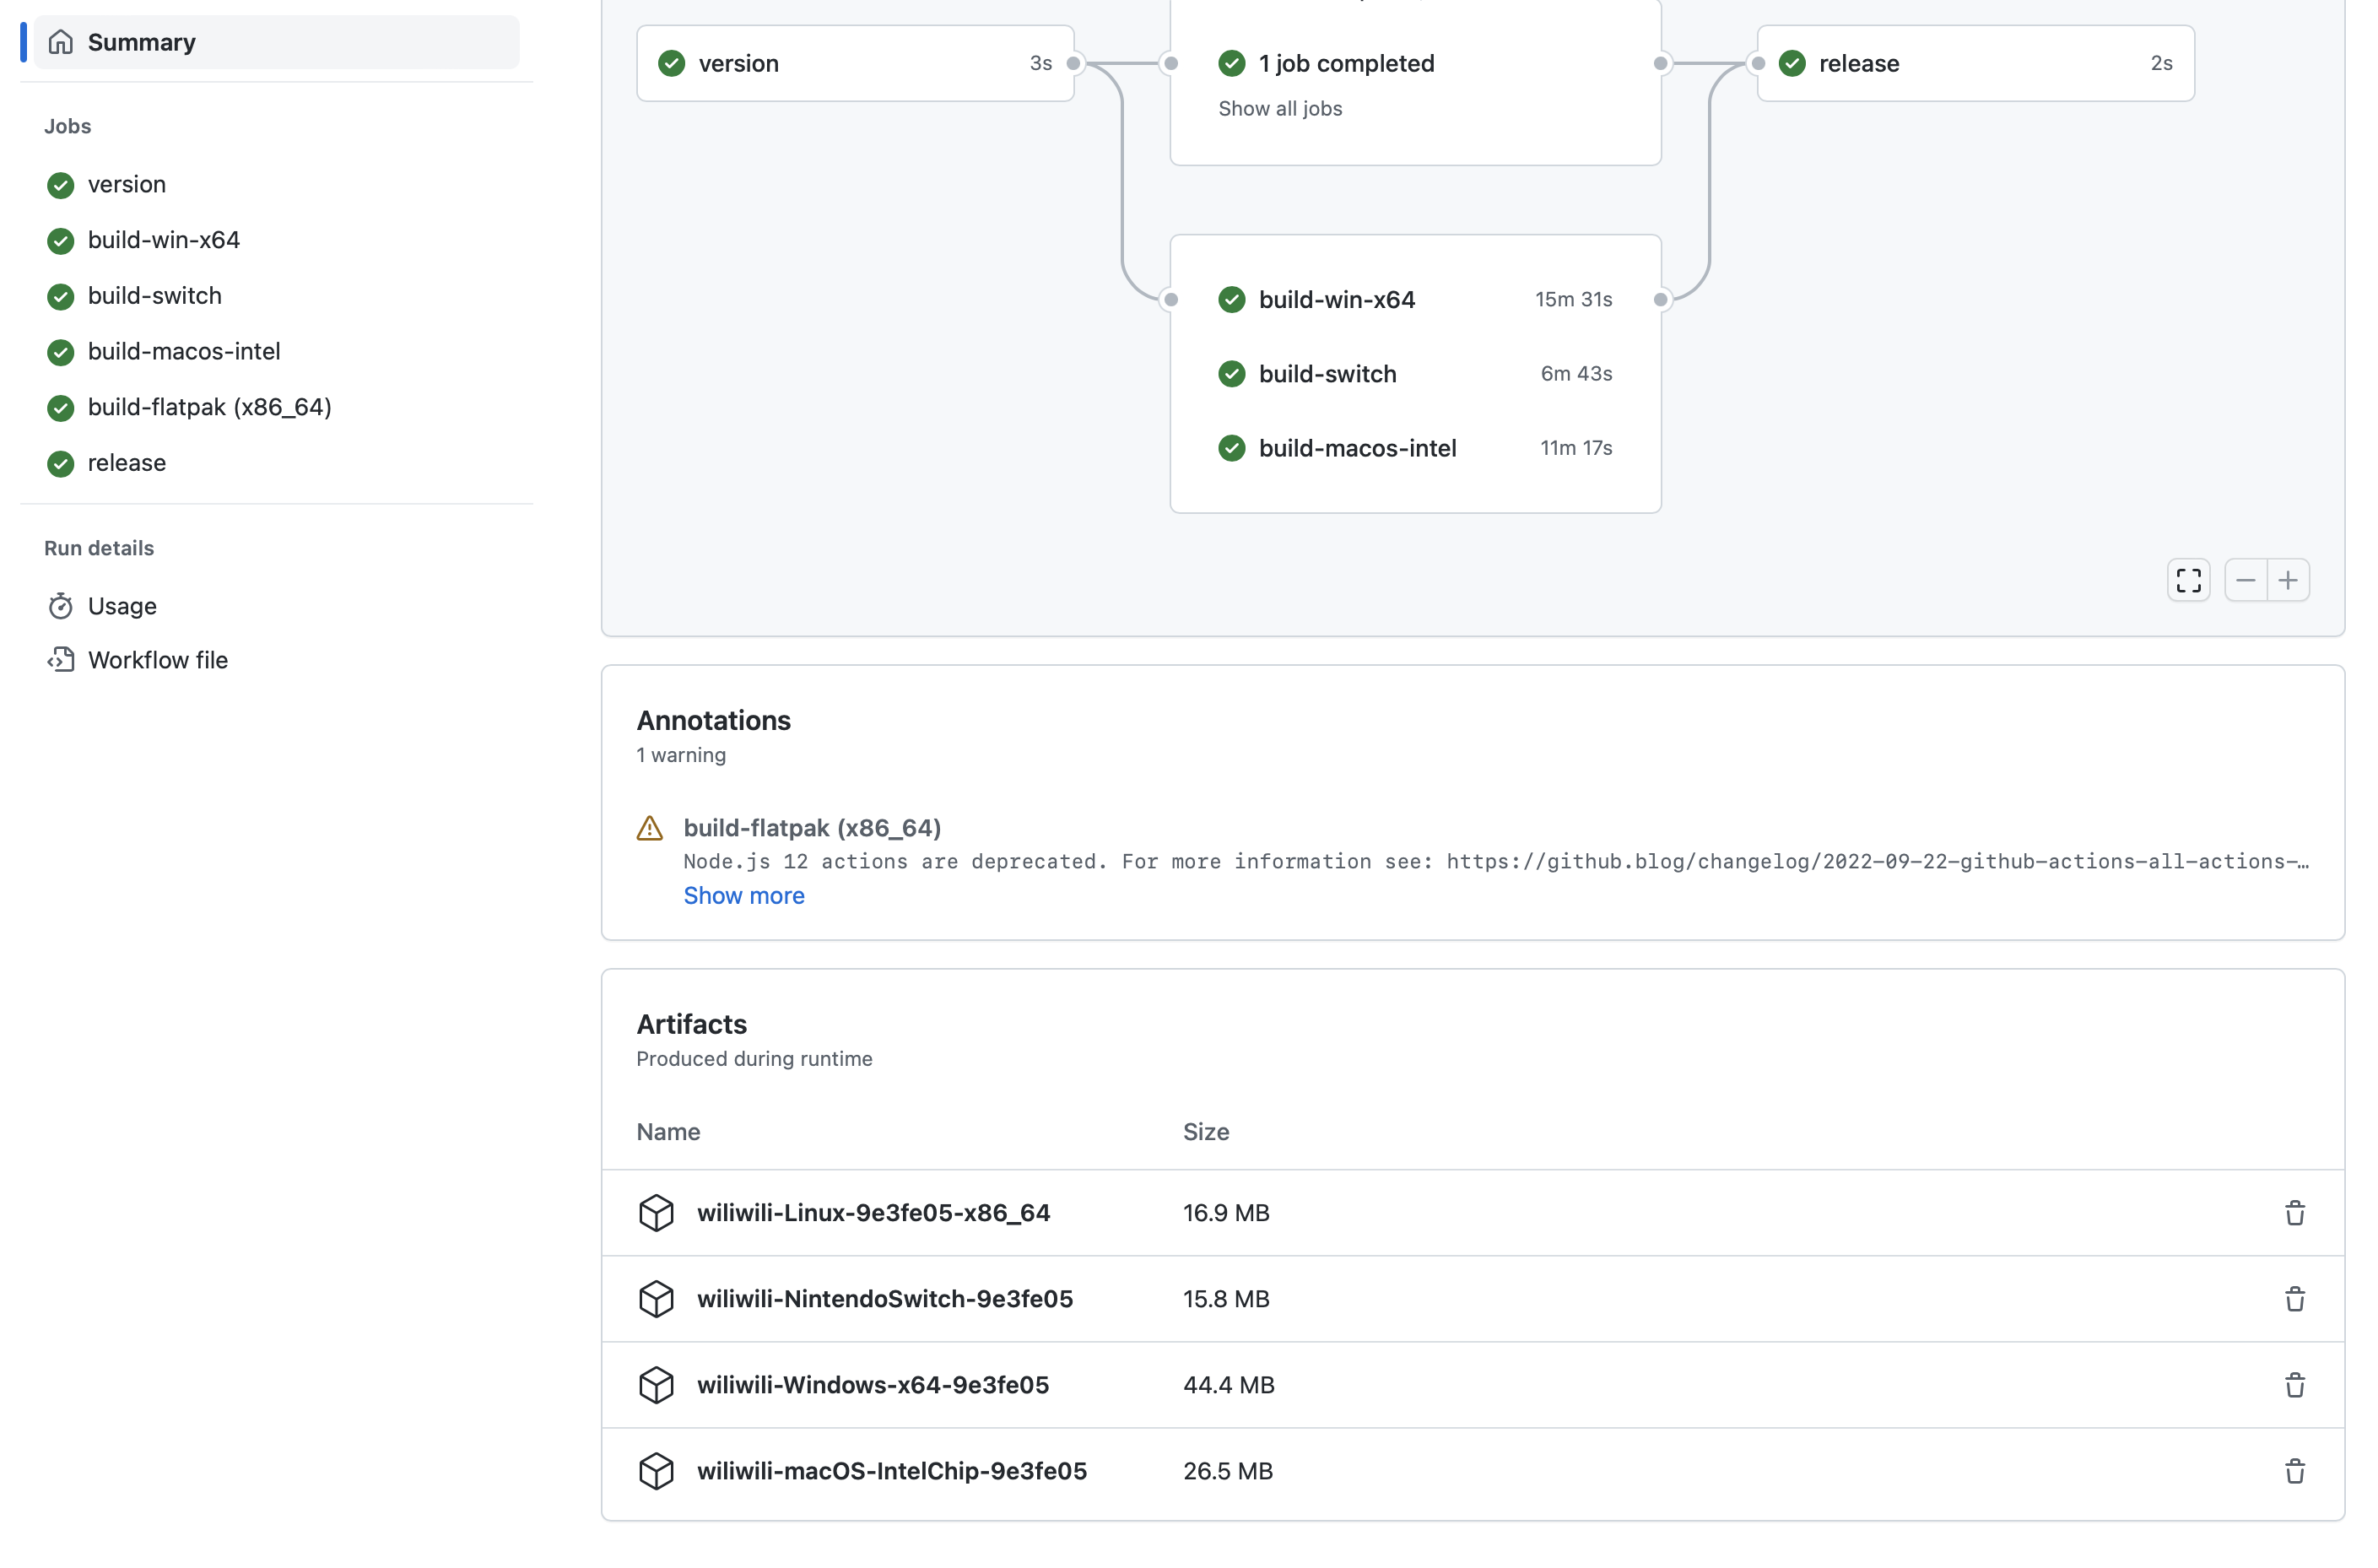This screenshot has height=1568, width=2378.
Task: Download wiliwili-Linux-9e3fe05-x86_64 artifact
Action: (873, 1213)
